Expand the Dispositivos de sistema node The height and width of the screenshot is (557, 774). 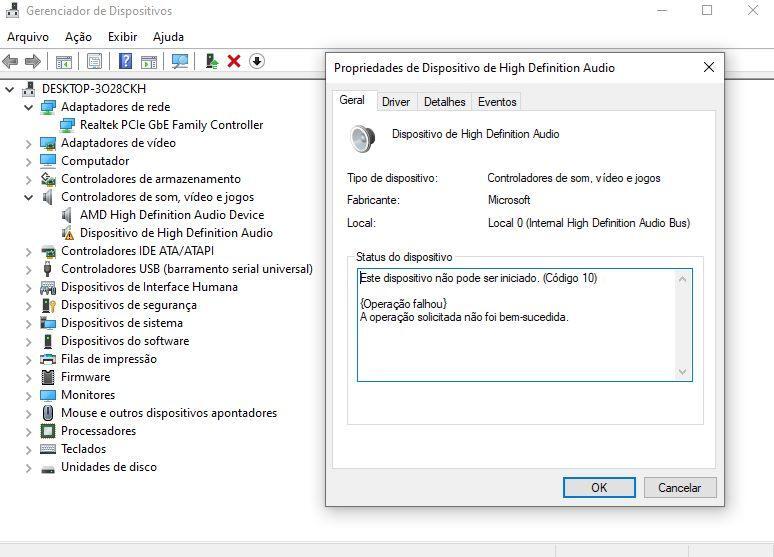[29, 323]
